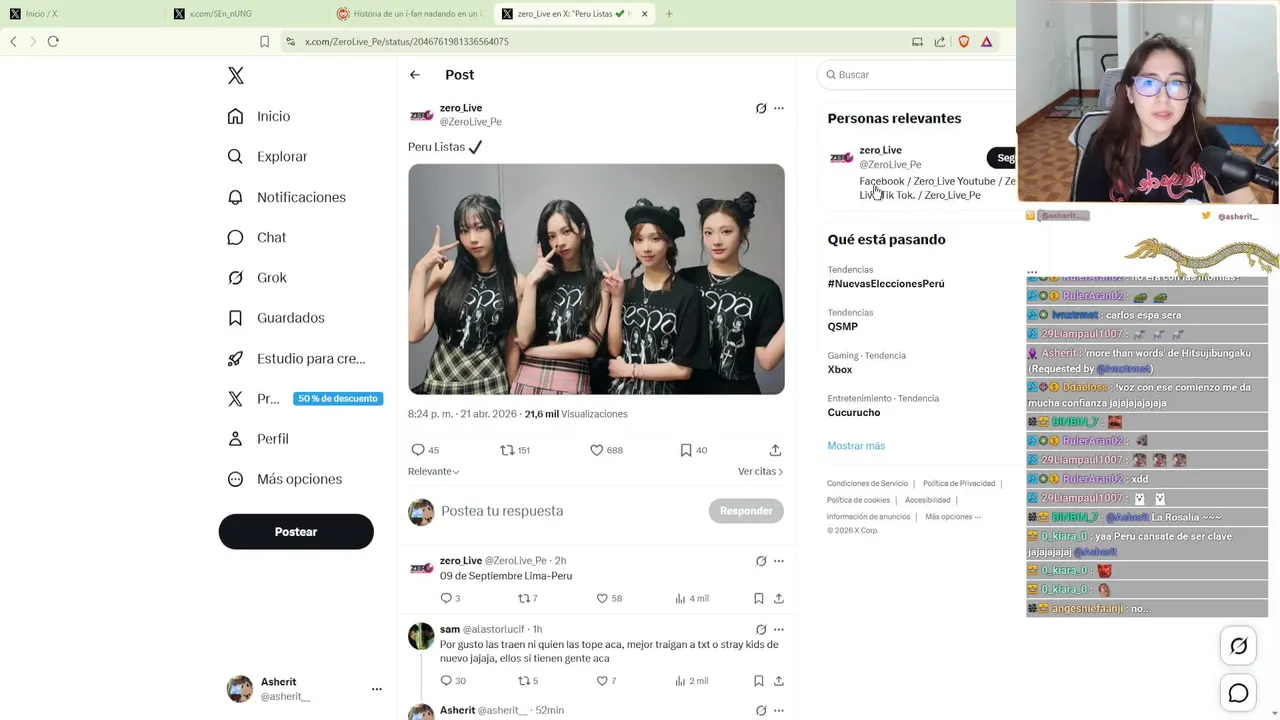Click the Postear button

click(296, 532)
